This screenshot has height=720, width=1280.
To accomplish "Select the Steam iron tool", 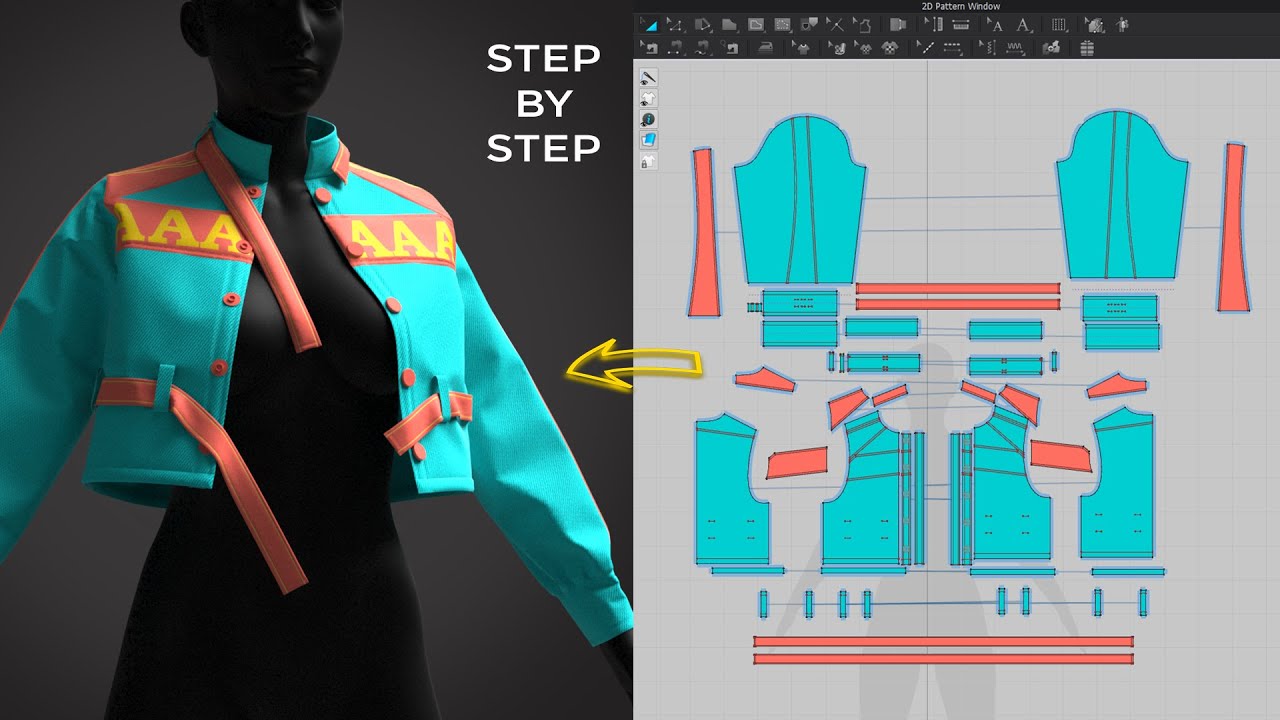I will point(766,47).
